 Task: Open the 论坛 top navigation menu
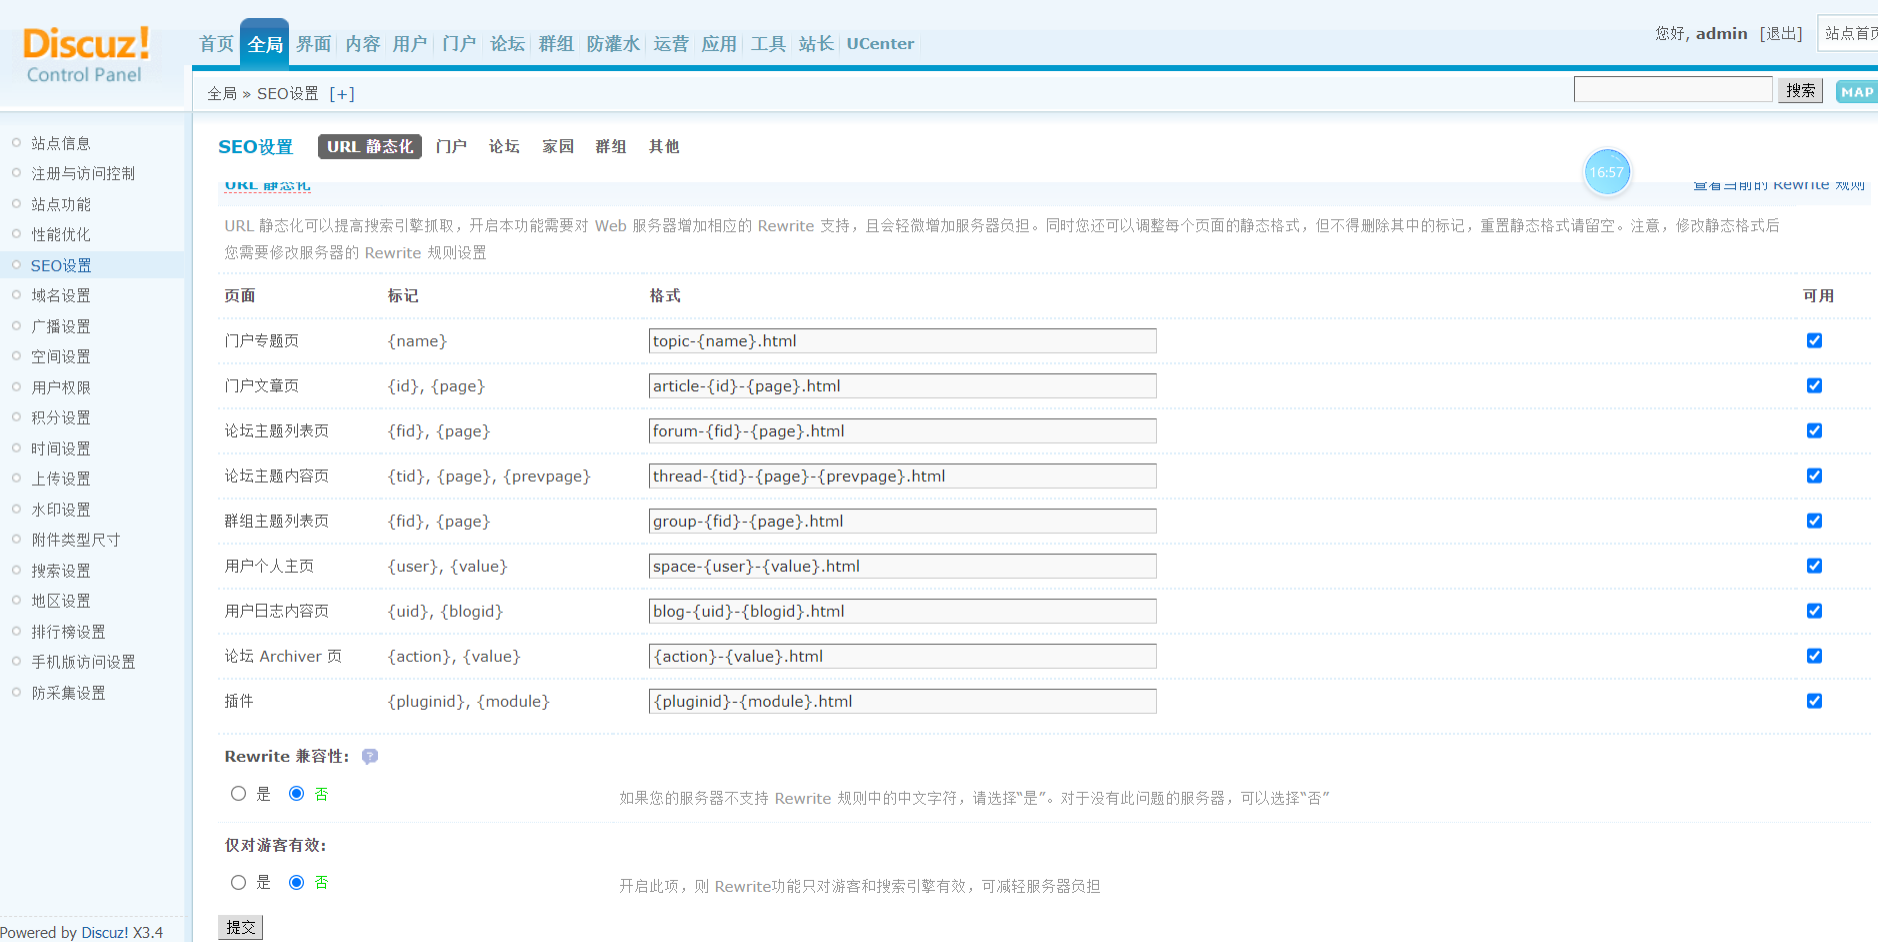point(507,44)
